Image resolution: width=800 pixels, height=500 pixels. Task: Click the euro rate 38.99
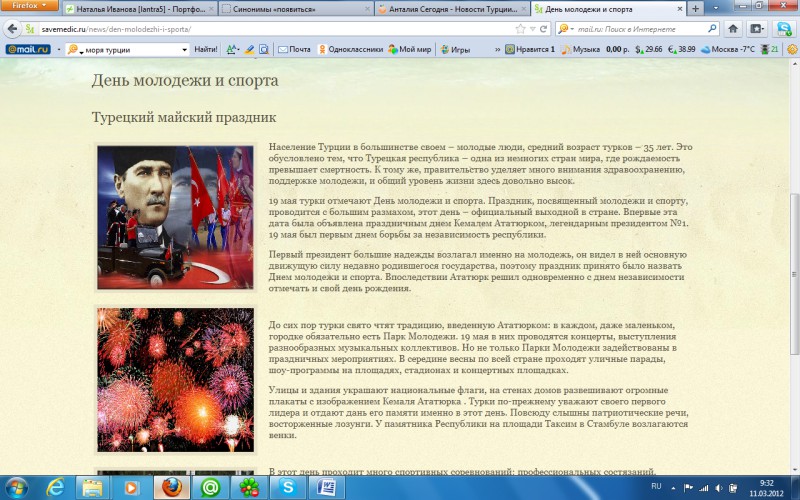tap(682, 49)
